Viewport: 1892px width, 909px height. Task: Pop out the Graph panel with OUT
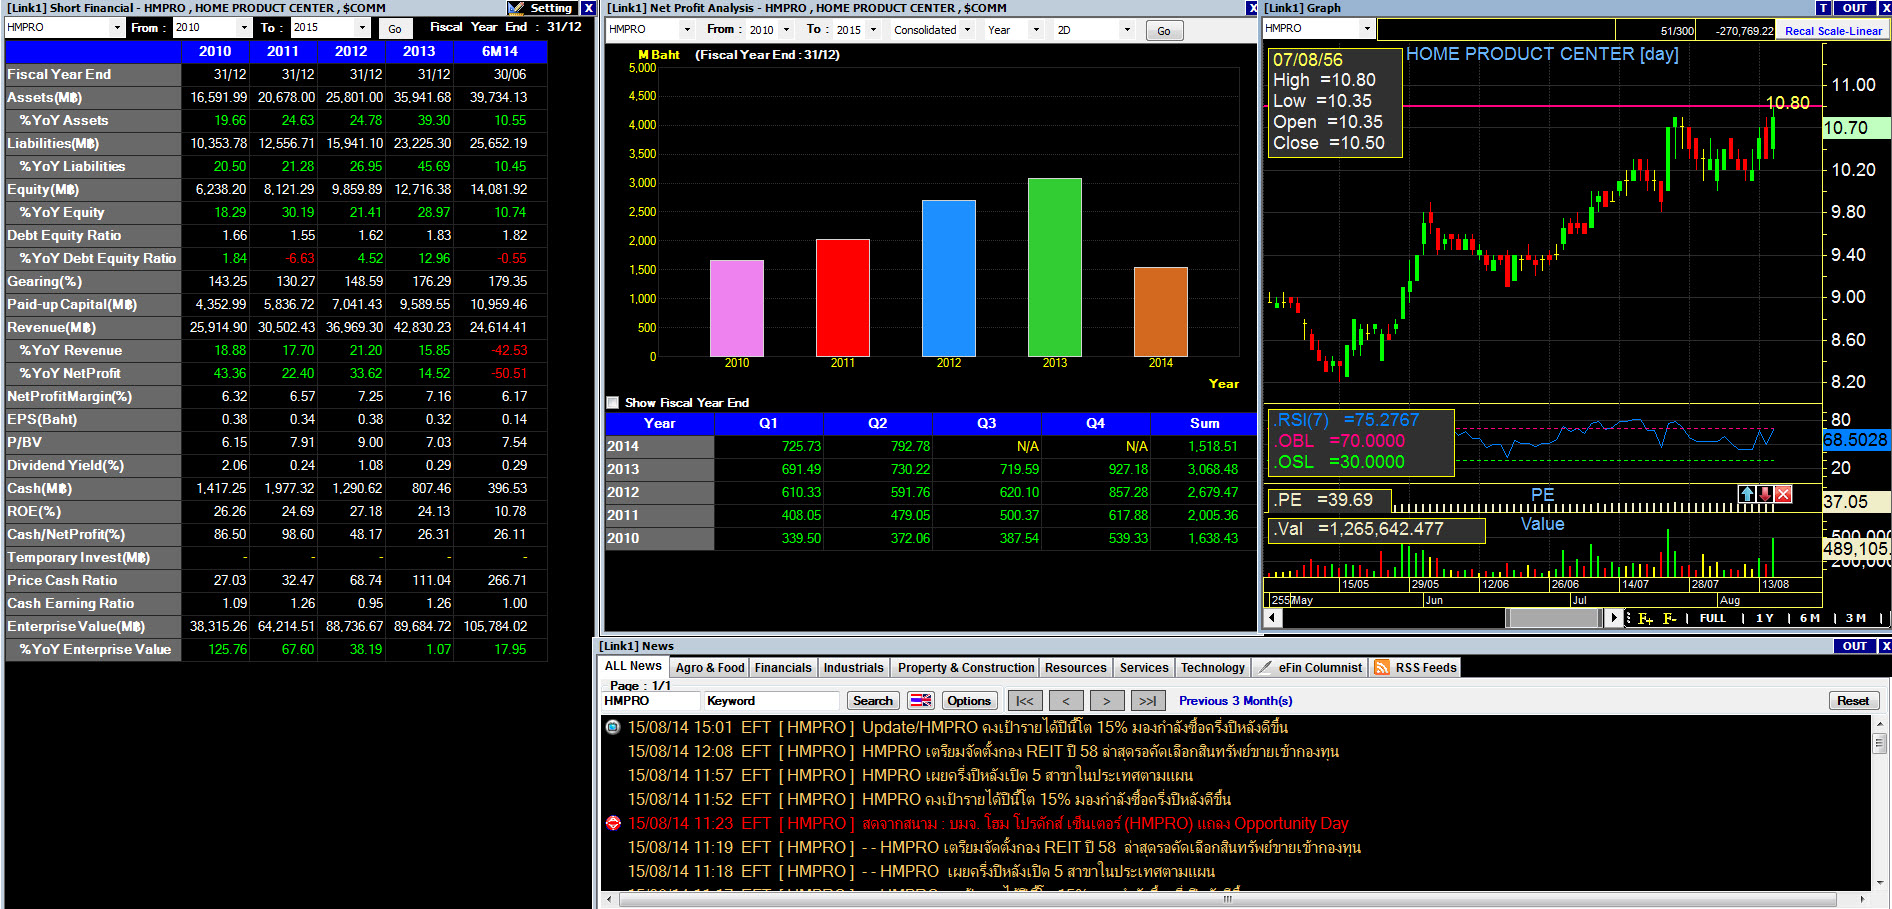(x=1855, y=8)
